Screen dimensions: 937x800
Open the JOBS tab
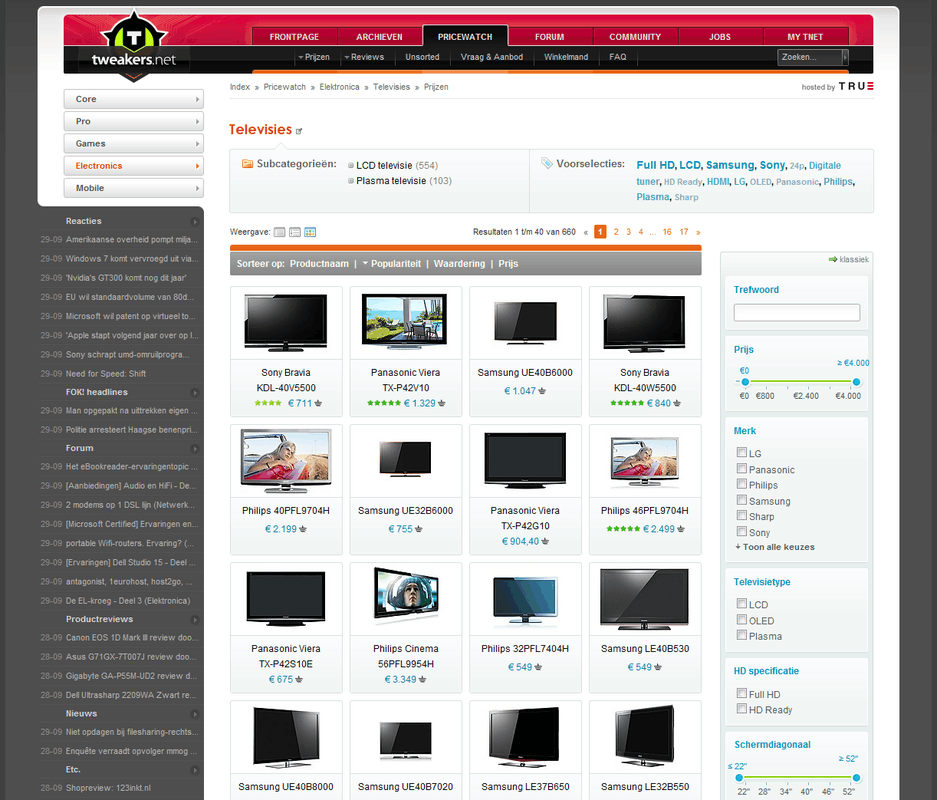pos(720,36)
